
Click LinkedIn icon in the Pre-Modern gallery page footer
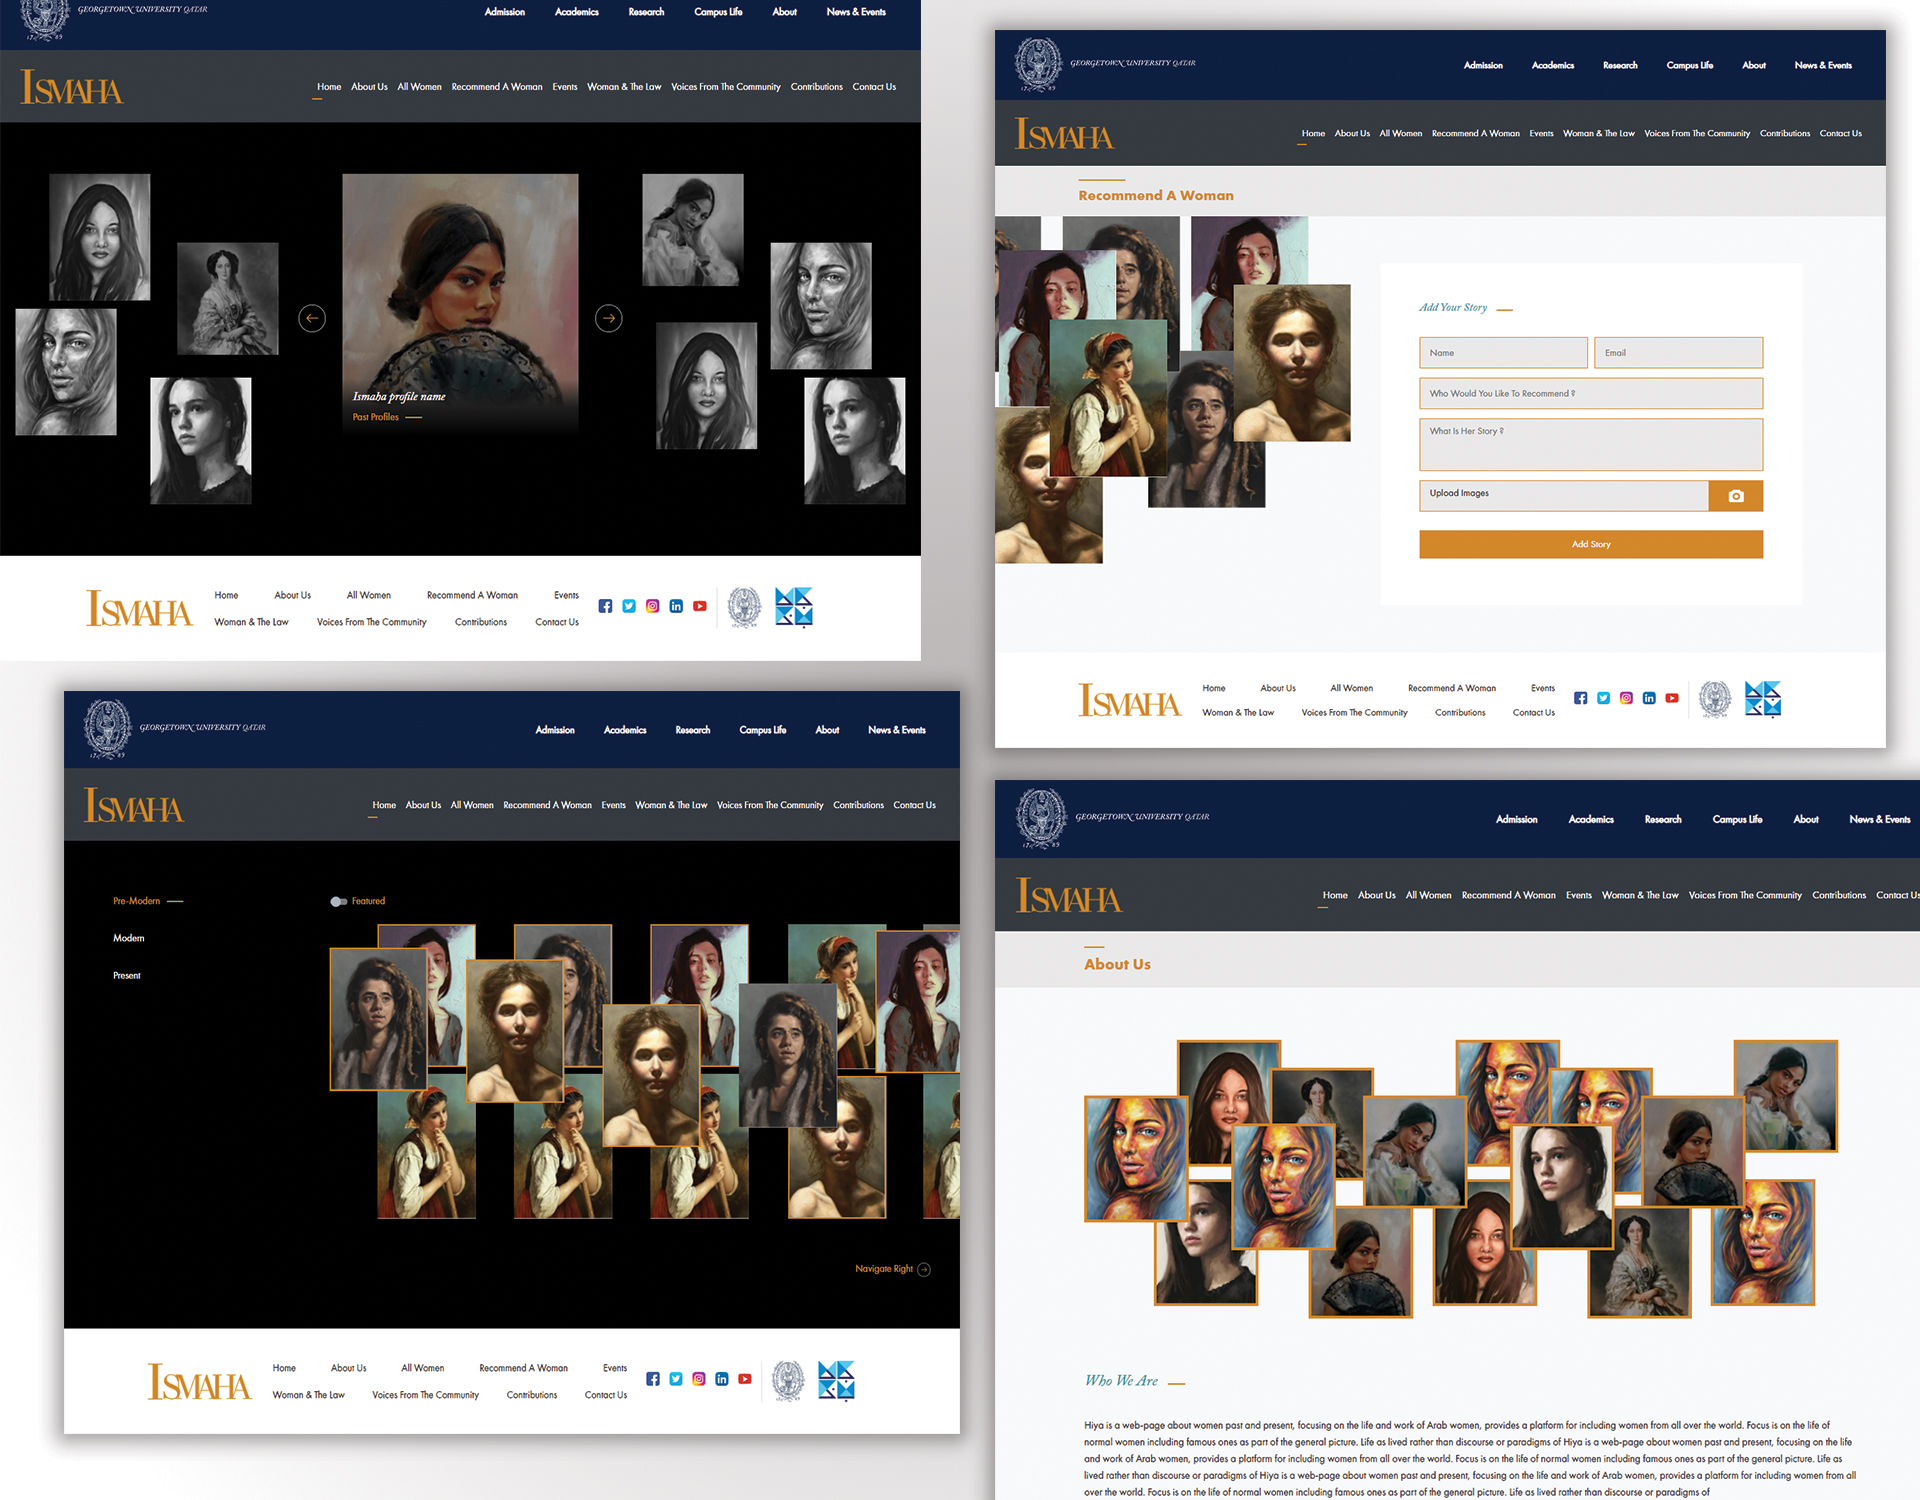click(722, 1379)
